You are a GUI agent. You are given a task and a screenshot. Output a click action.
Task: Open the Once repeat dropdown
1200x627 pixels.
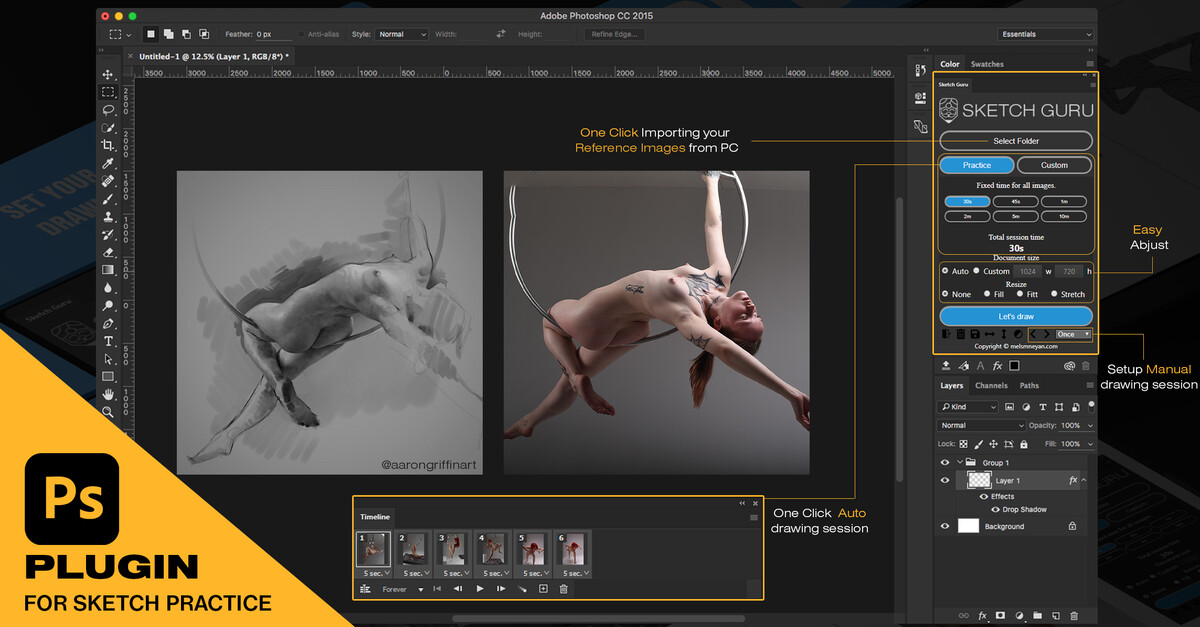1073,334
